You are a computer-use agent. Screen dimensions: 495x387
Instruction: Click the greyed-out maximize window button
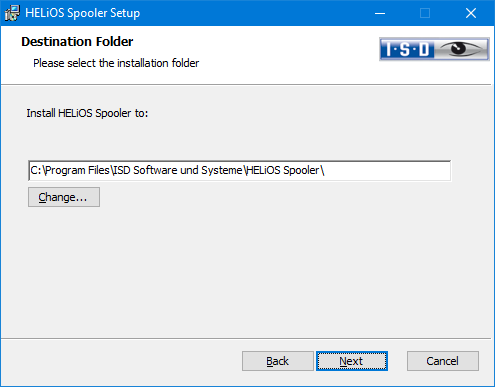pos(425,13)
